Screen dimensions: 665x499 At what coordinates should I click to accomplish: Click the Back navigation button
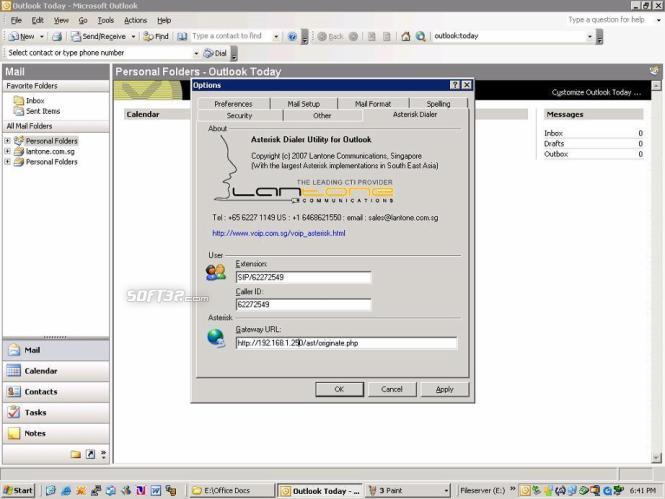(330, 36)
